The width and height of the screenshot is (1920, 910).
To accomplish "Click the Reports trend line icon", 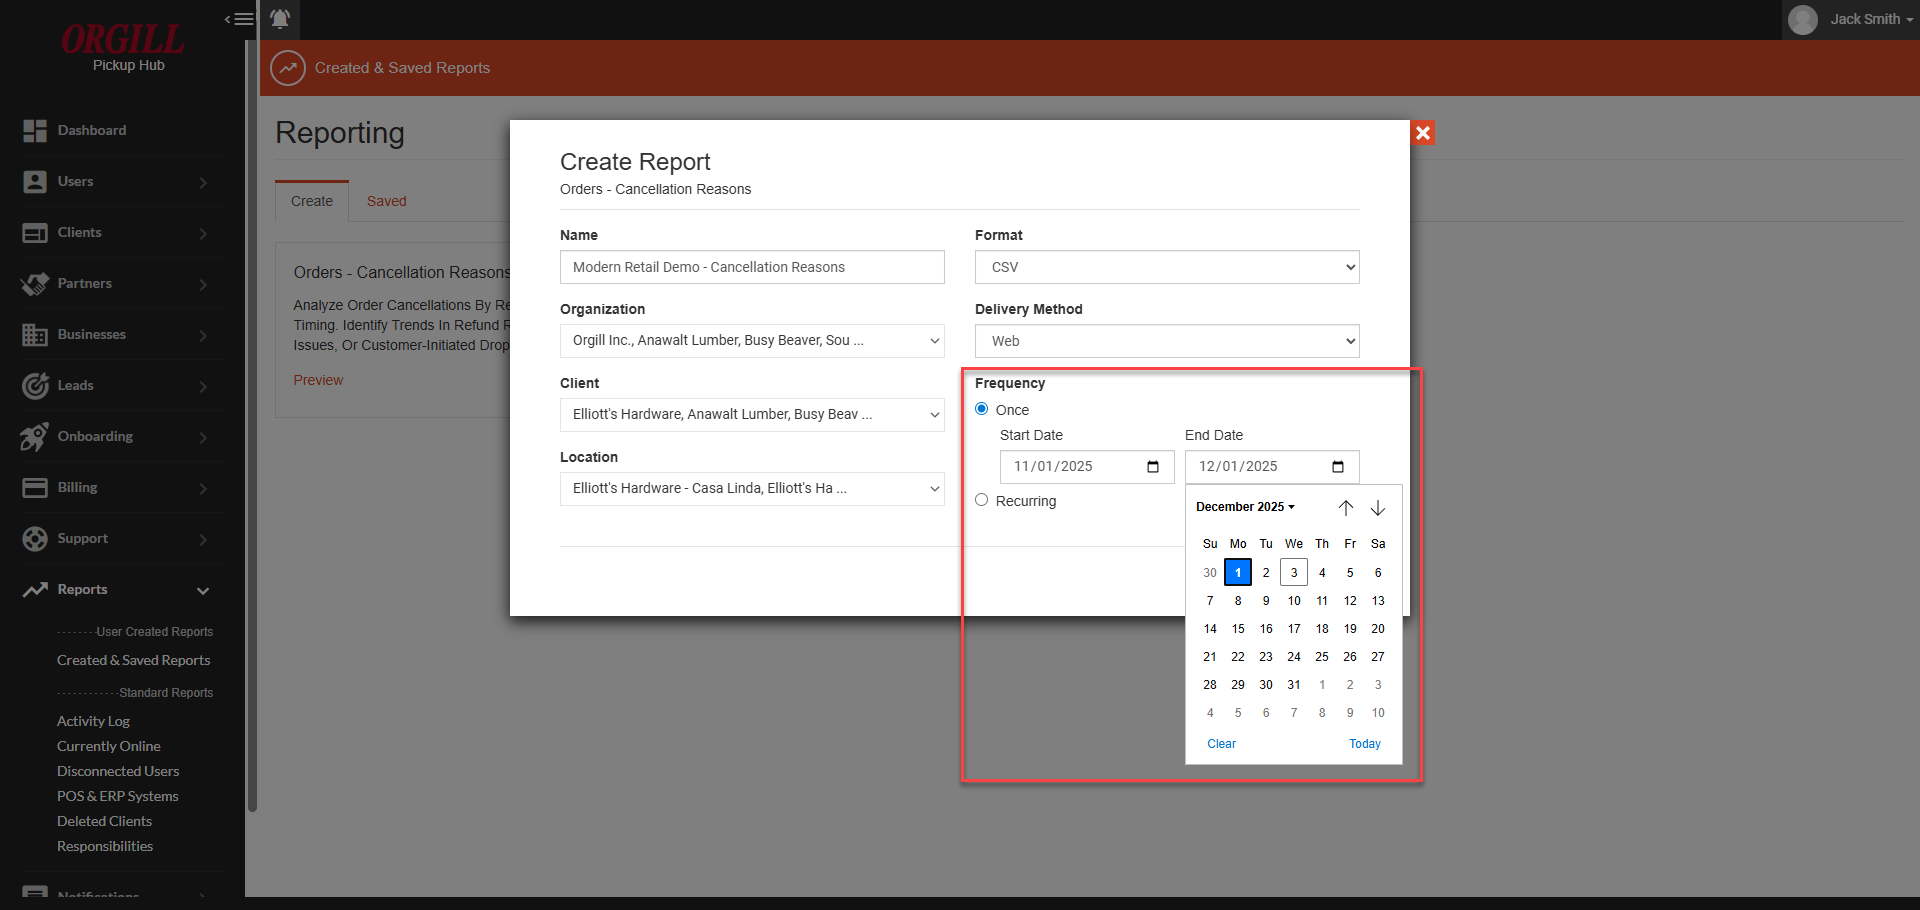I will point(35,590).
